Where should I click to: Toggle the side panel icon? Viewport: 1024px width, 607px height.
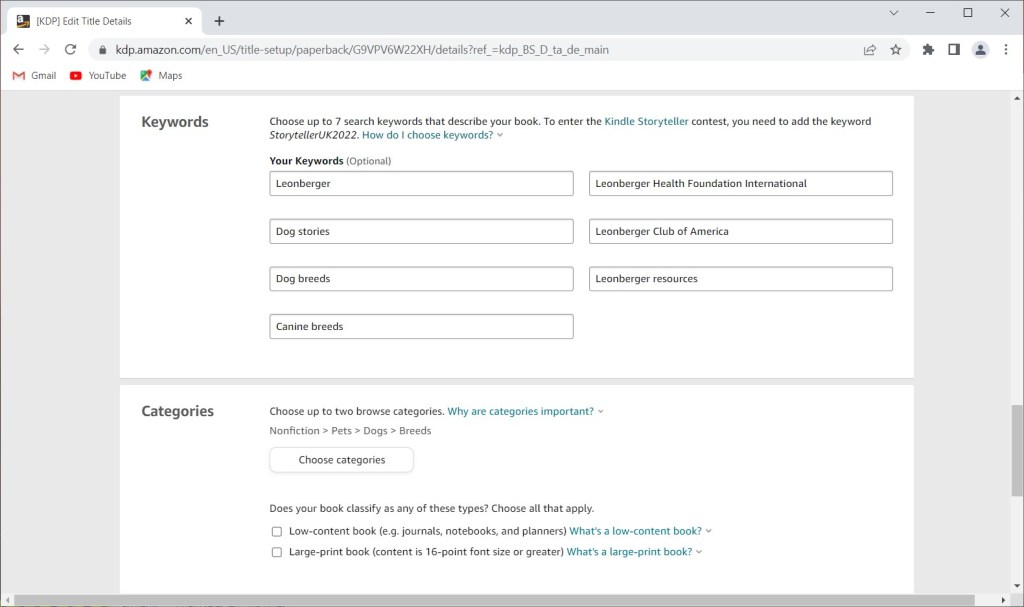[954, 49]
